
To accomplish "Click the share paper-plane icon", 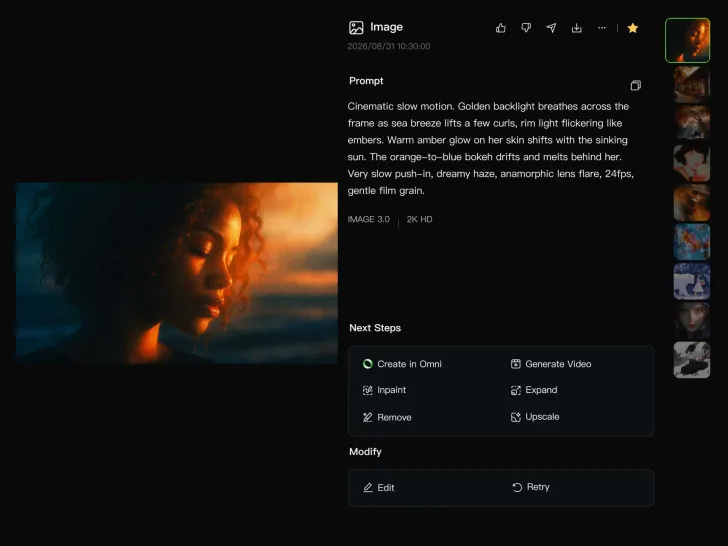I will 551,28.
